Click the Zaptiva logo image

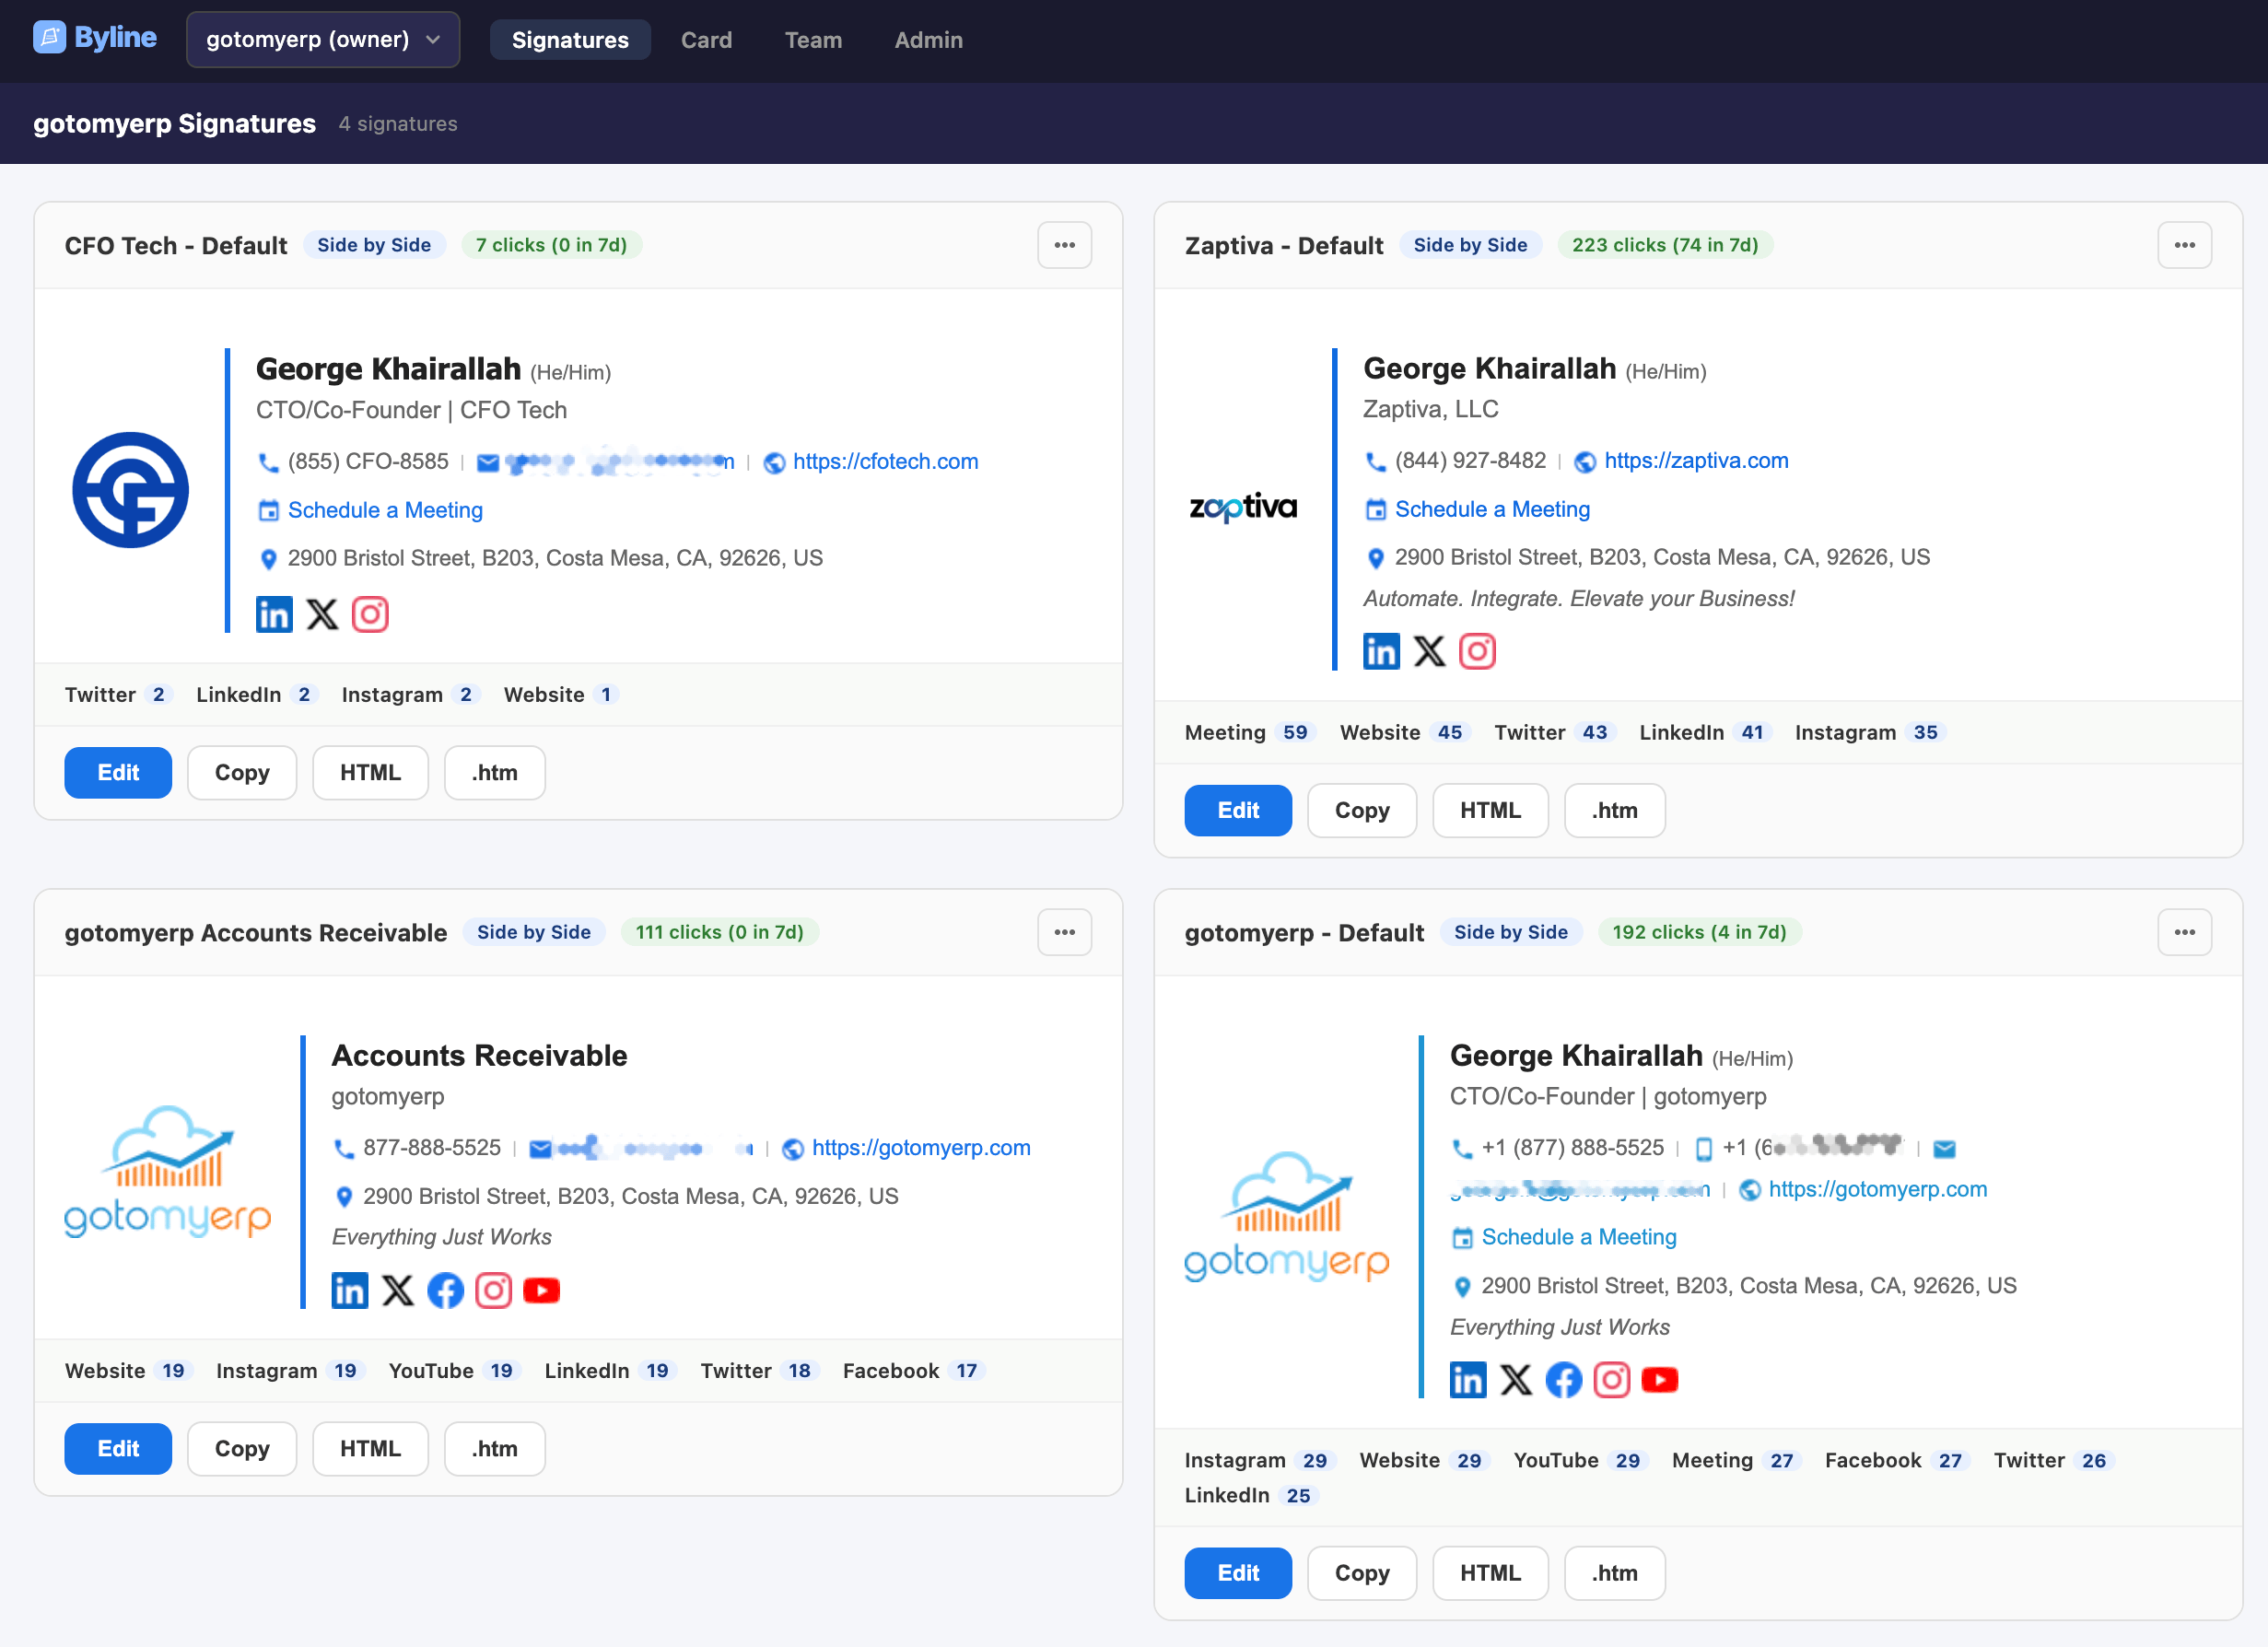click(x=1243, y=507)
